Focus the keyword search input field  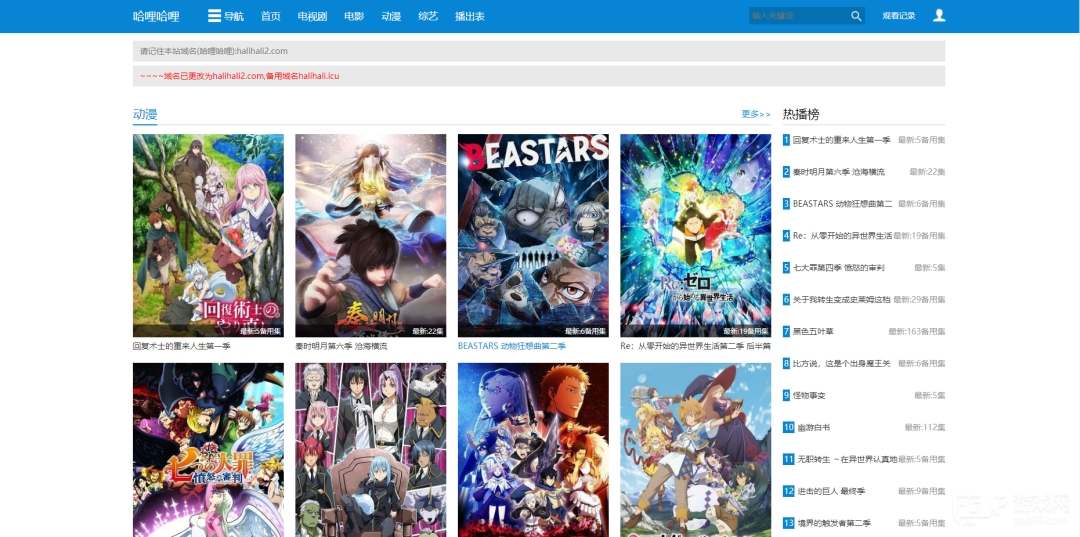pyautogui.click(x=797, y=16)
